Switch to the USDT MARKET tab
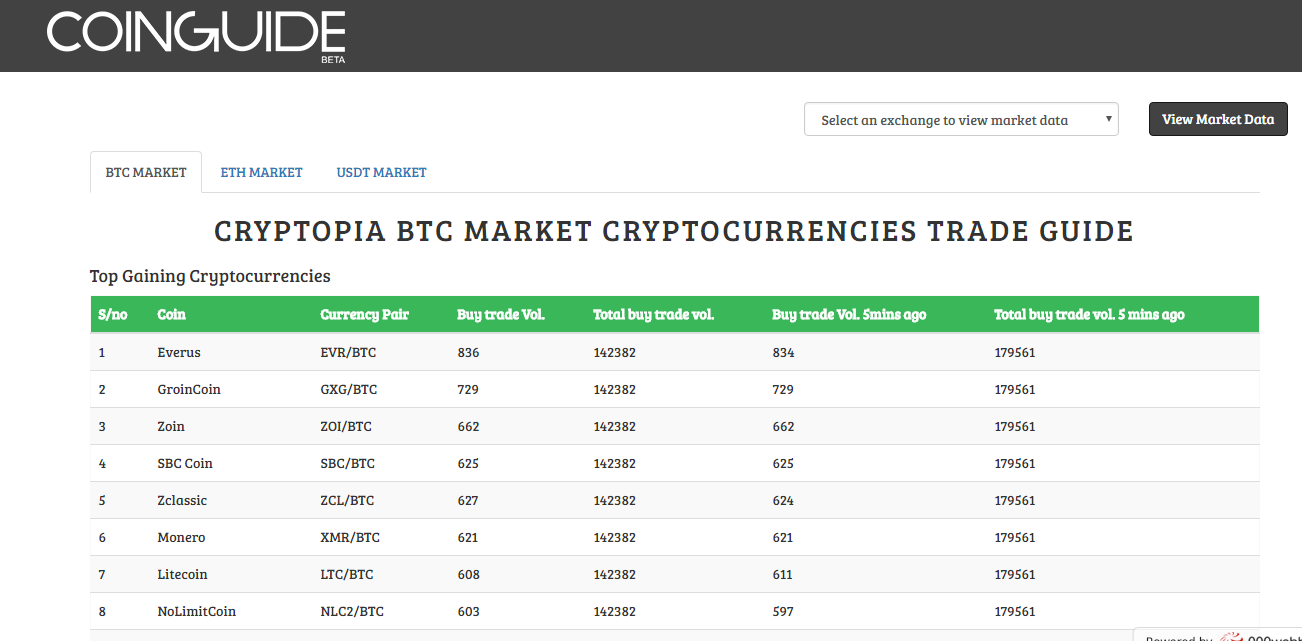The height and width of the screenshot is (641, 1302). 381,172
